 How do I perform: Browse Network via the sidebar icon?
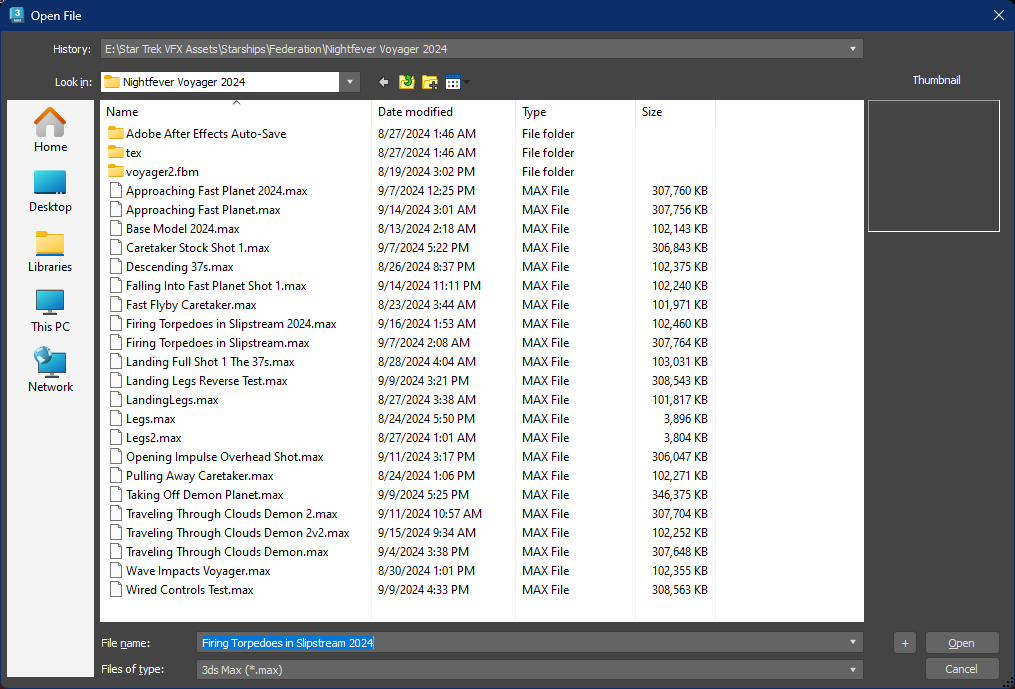(x=49, y=368)
